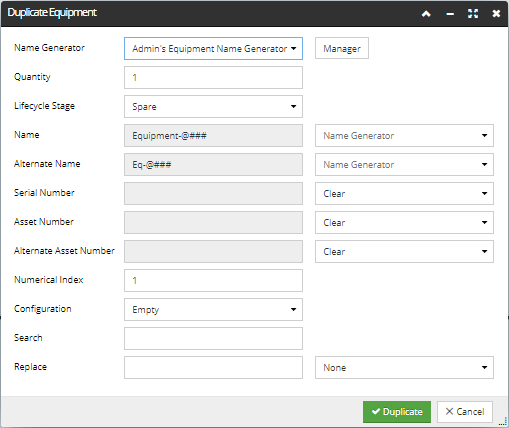Open the Name row's Name Generator dropdown
This screenshot has width=509, height=428.
click(x=404, y=136)
